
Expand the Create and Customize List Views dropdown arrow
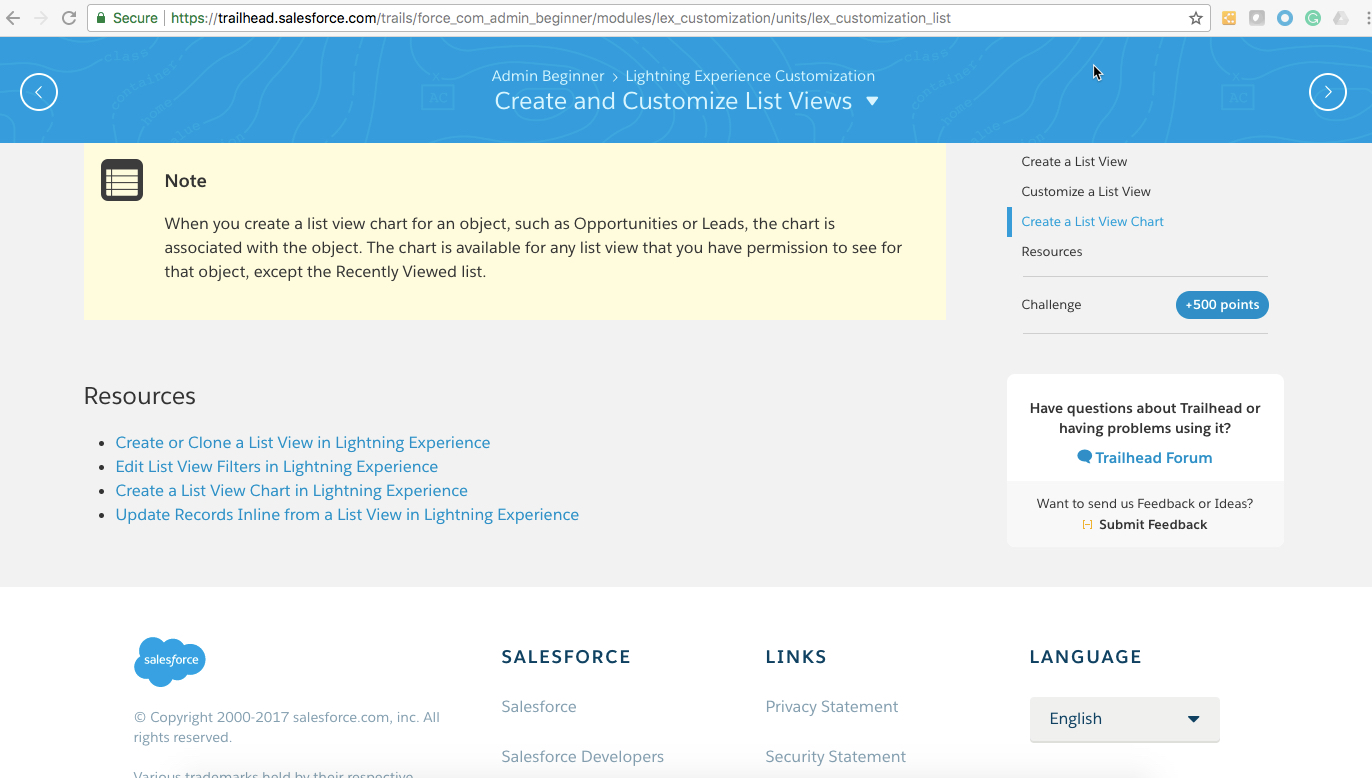pos(872,101)
